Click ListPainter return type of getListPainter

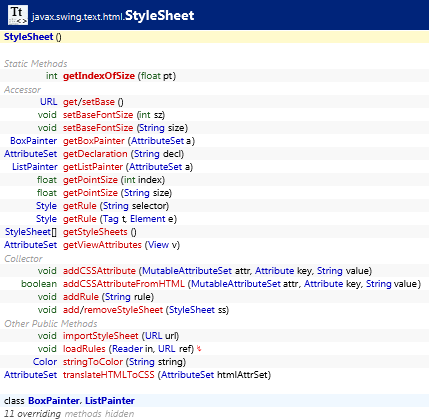point(35,167)
